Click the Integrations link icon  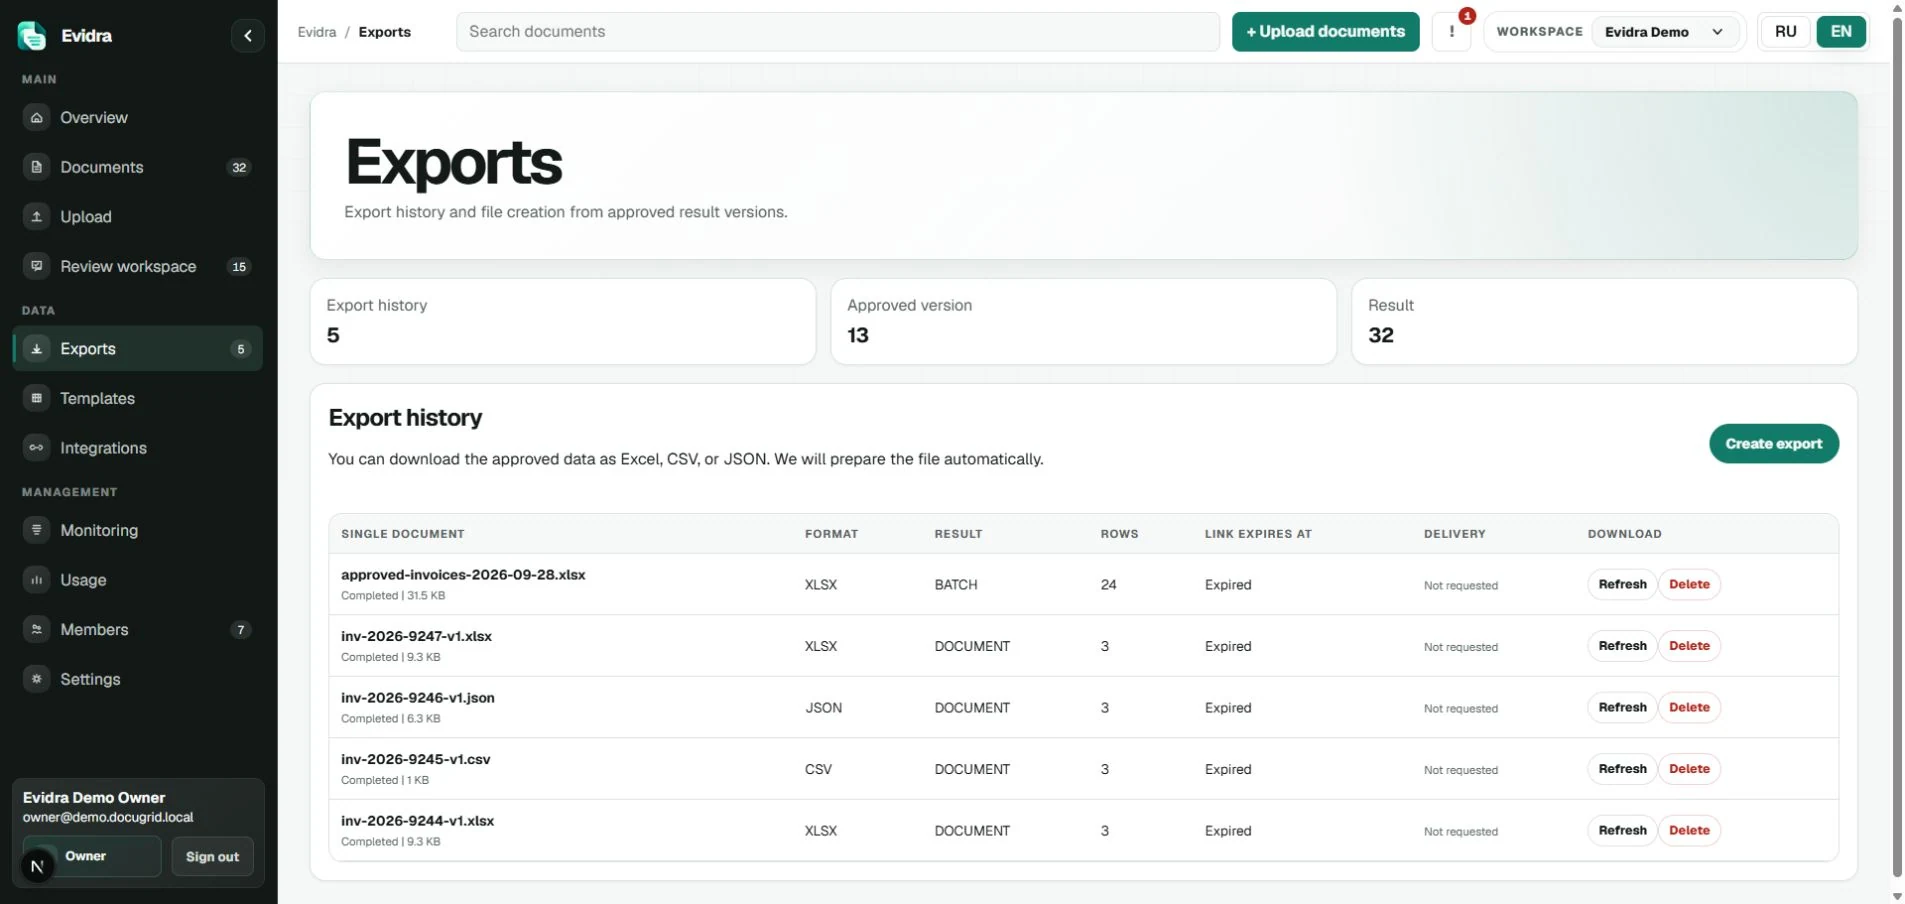coord(37,448)
